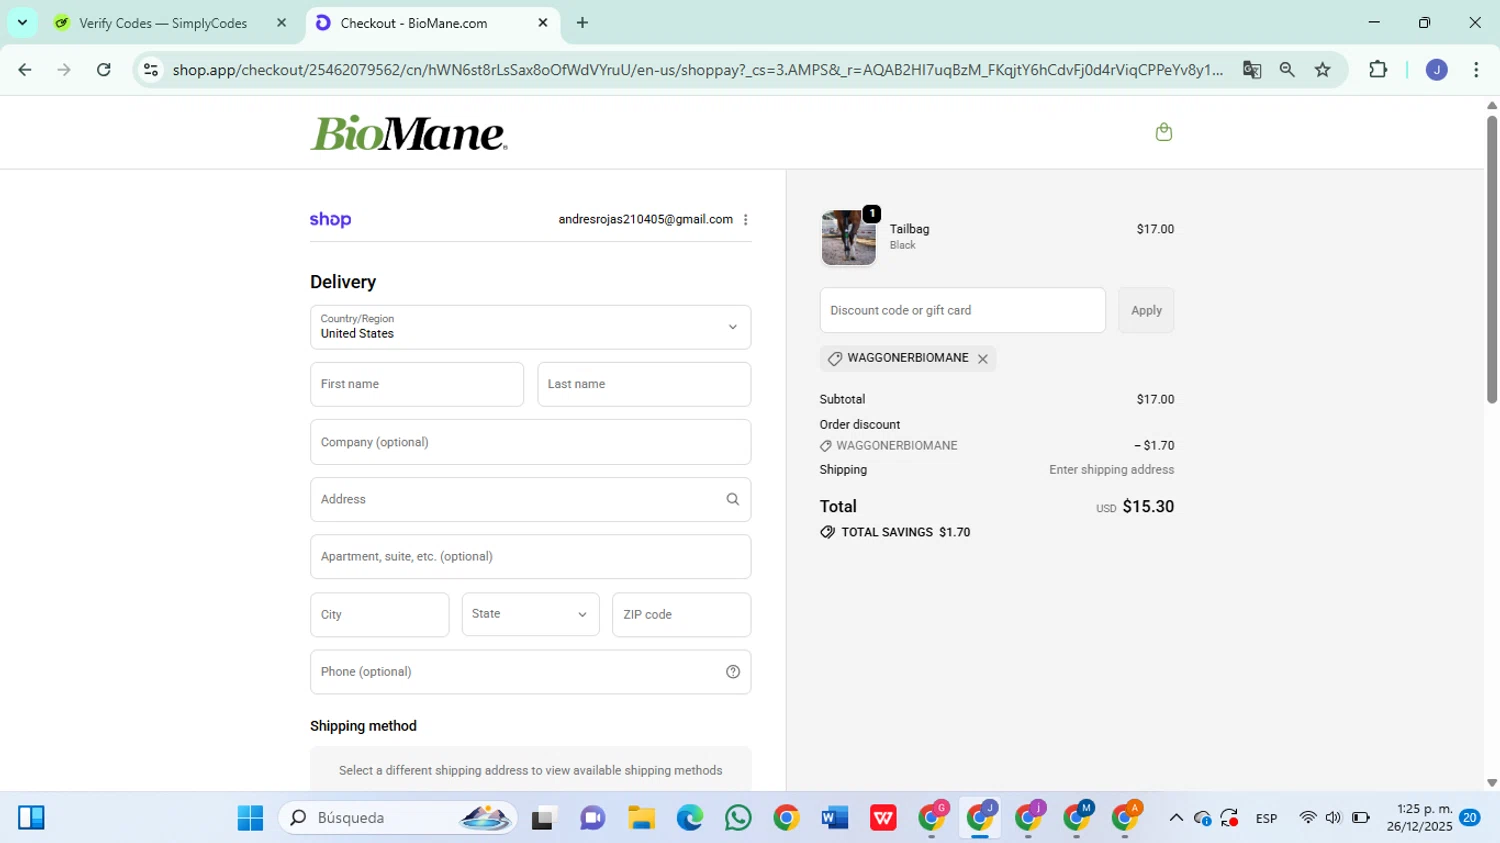The height and width of the screenshot is (843, 1500).
Task: Click the City field
Action: click(379, 614)
